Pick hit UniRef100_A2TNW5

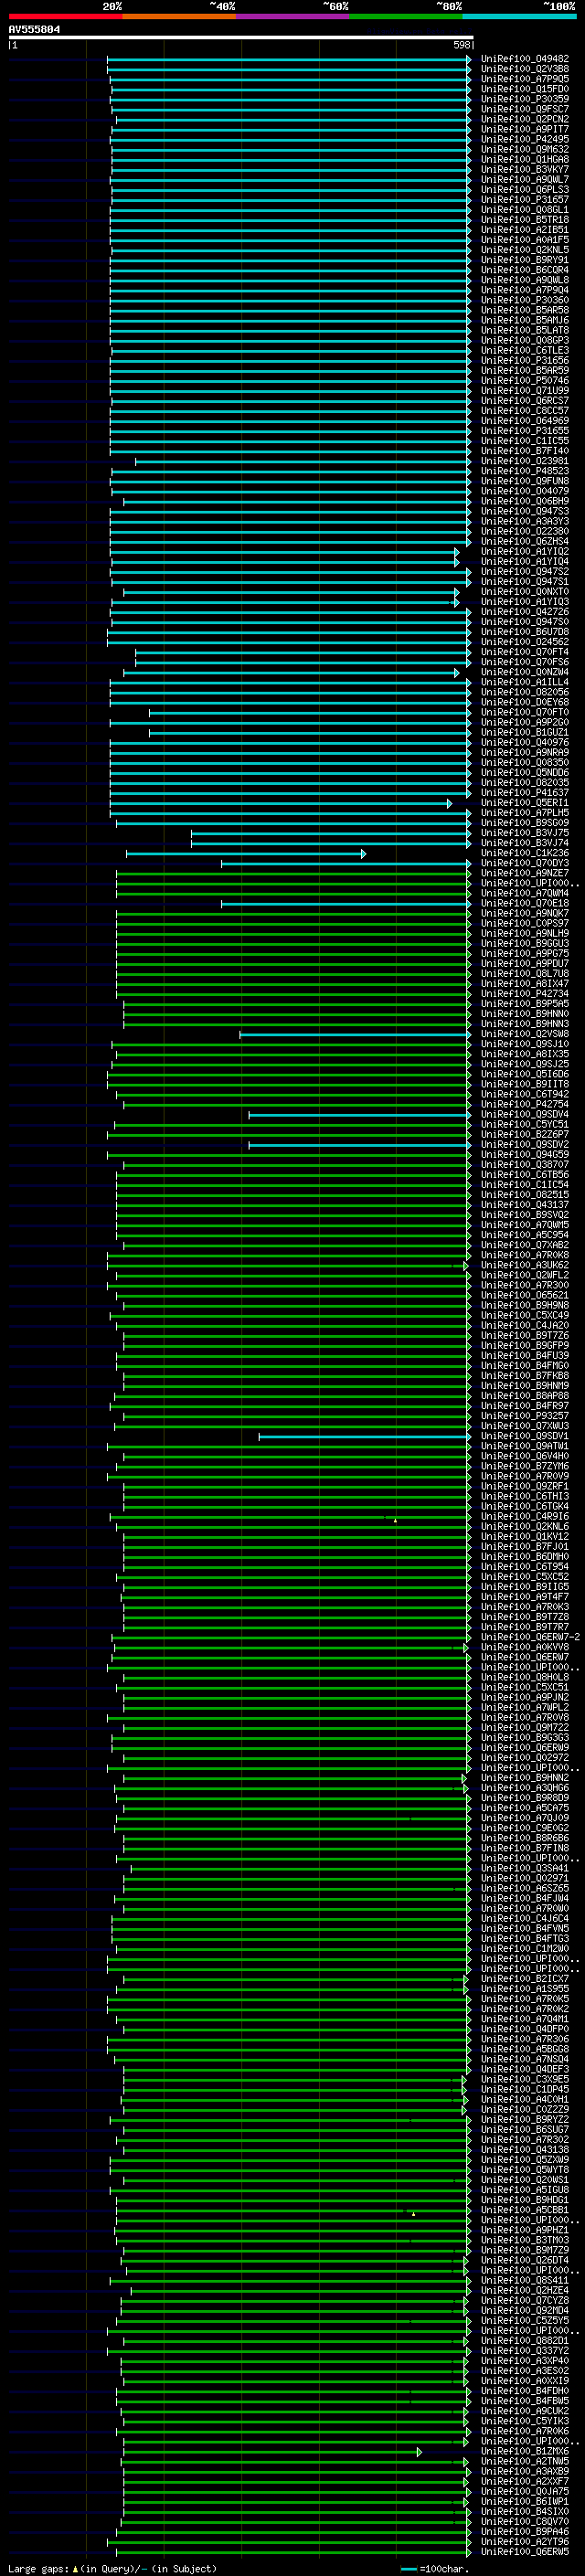pos(525,2461)
